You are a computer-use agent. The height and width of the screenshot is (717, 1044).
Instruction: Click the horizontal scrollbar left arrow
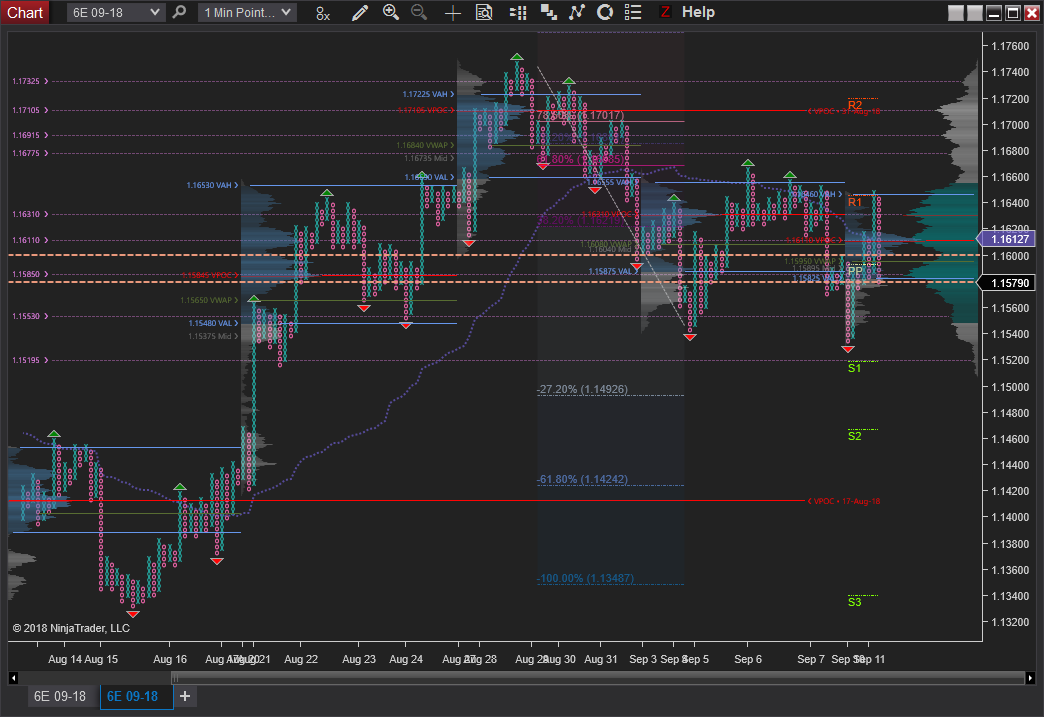pyautogui.click(x=13, y=678)
